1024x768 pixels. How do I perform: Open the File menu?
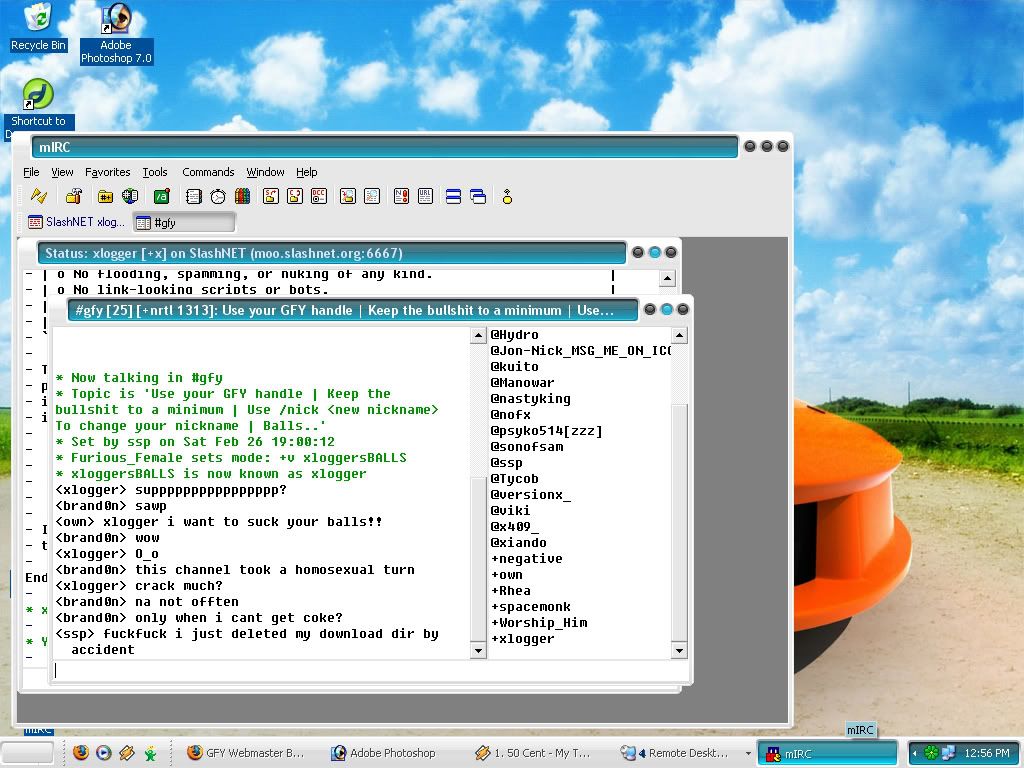[31, 172]
